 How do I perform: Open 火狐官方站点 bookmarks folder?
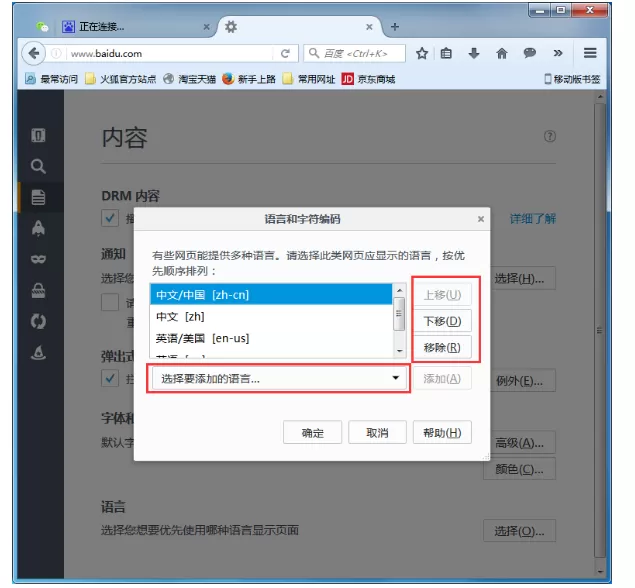(x=120, y=79)
